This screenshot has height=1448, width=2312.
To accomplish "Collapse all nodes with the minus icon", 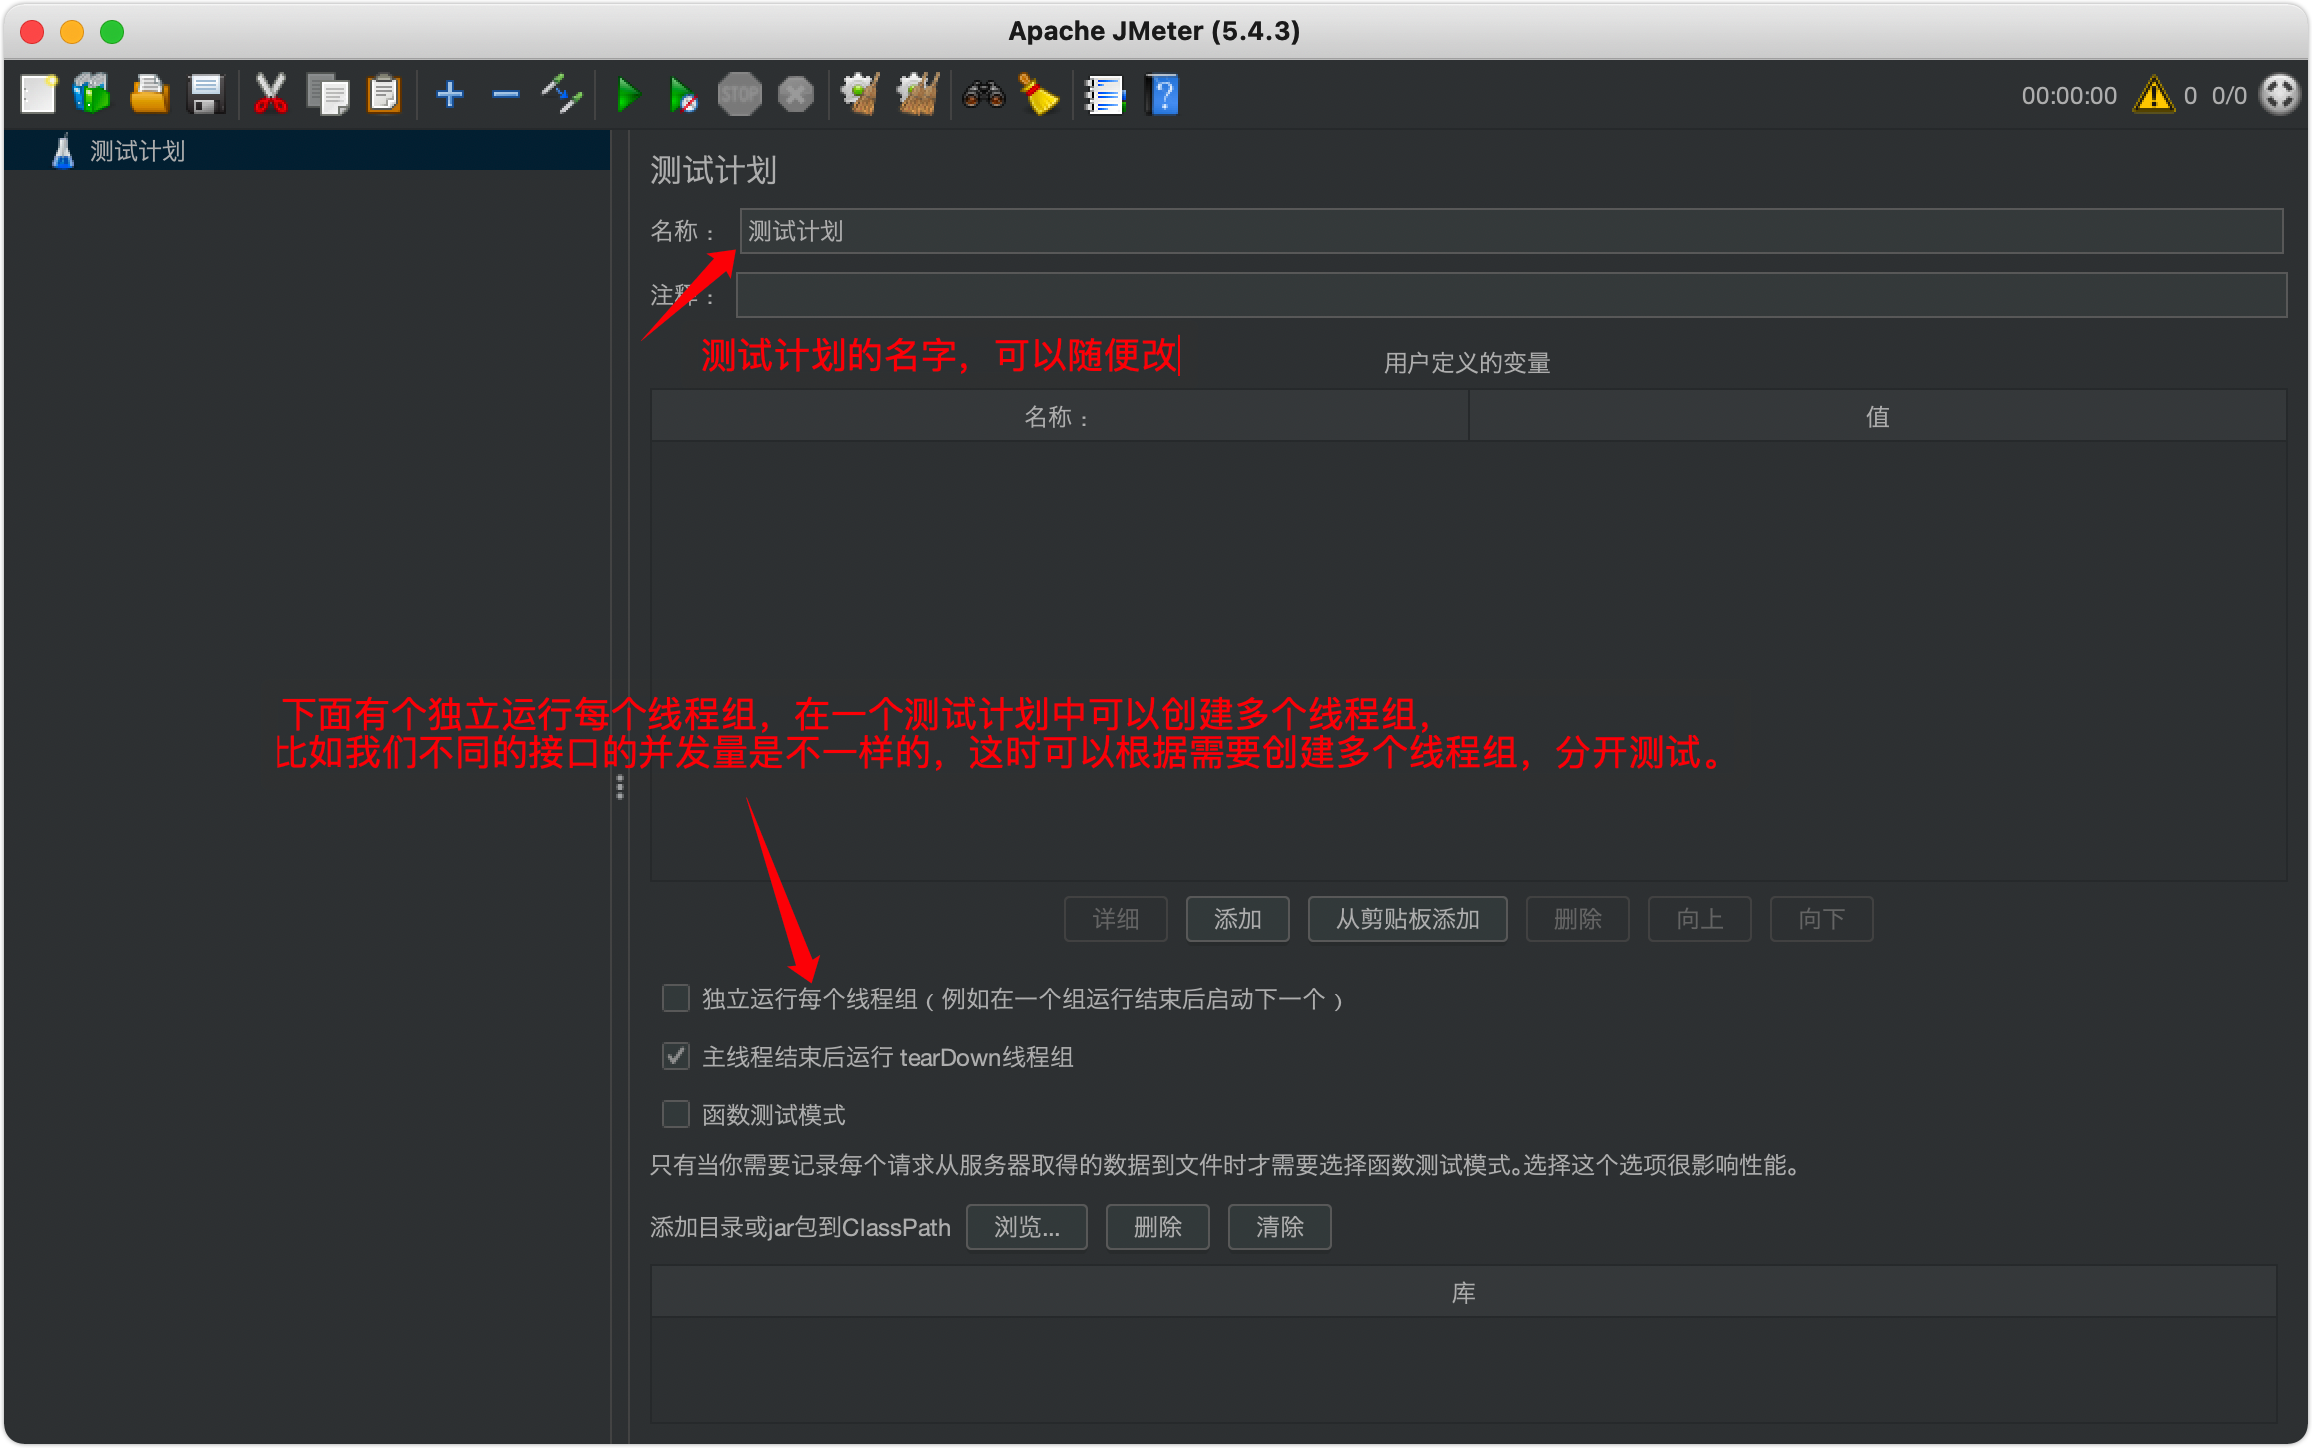I will [x=506, y=95].
